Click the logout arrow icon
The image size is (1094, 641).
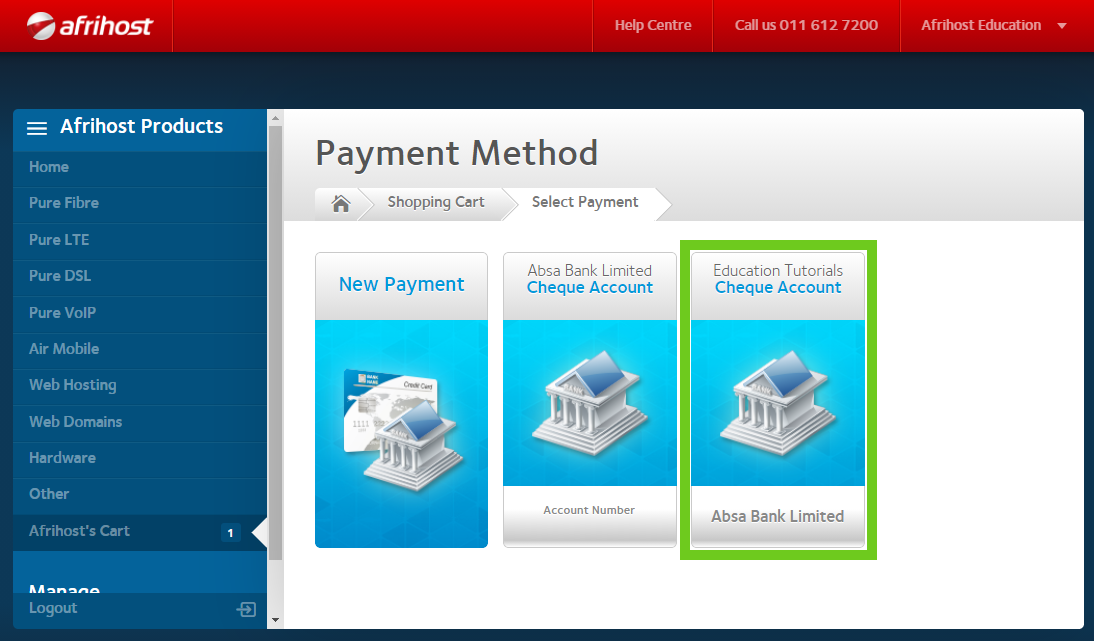tap(246, 609)
